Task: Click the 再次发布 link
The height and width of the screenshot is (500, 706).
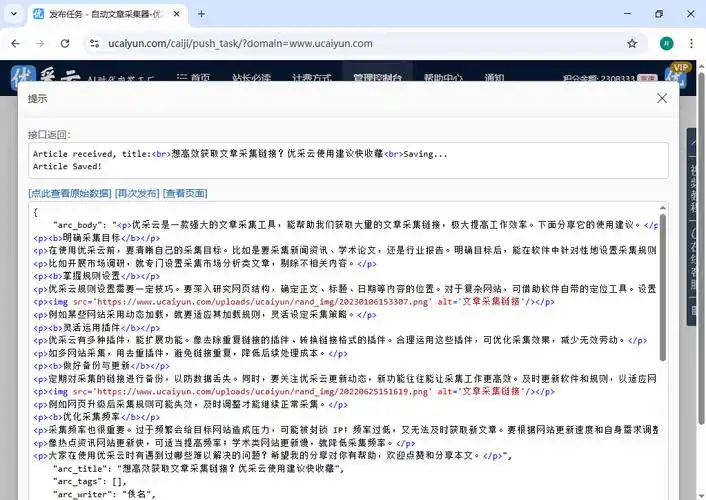Action: click(137, 193)
